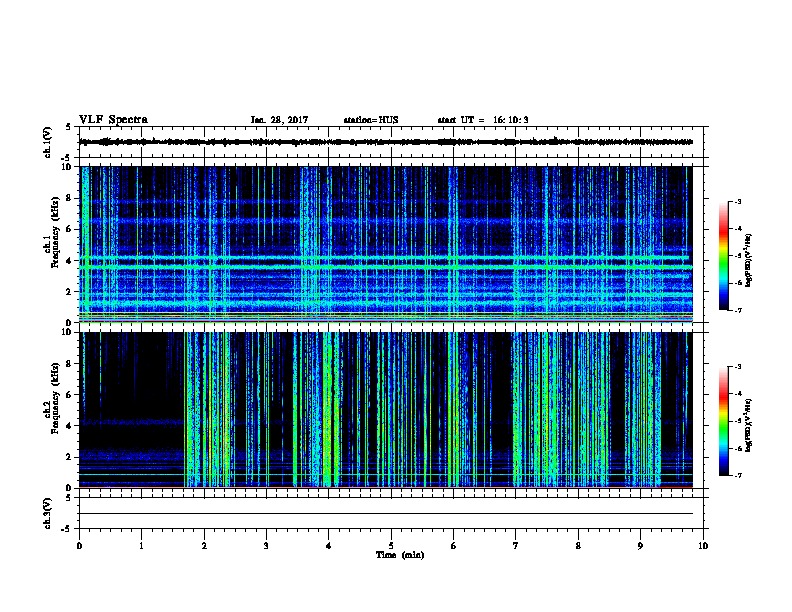Click the "ch.3(V)" waveform axis label
Screen dimensions: 792x612
pos(48,514)
